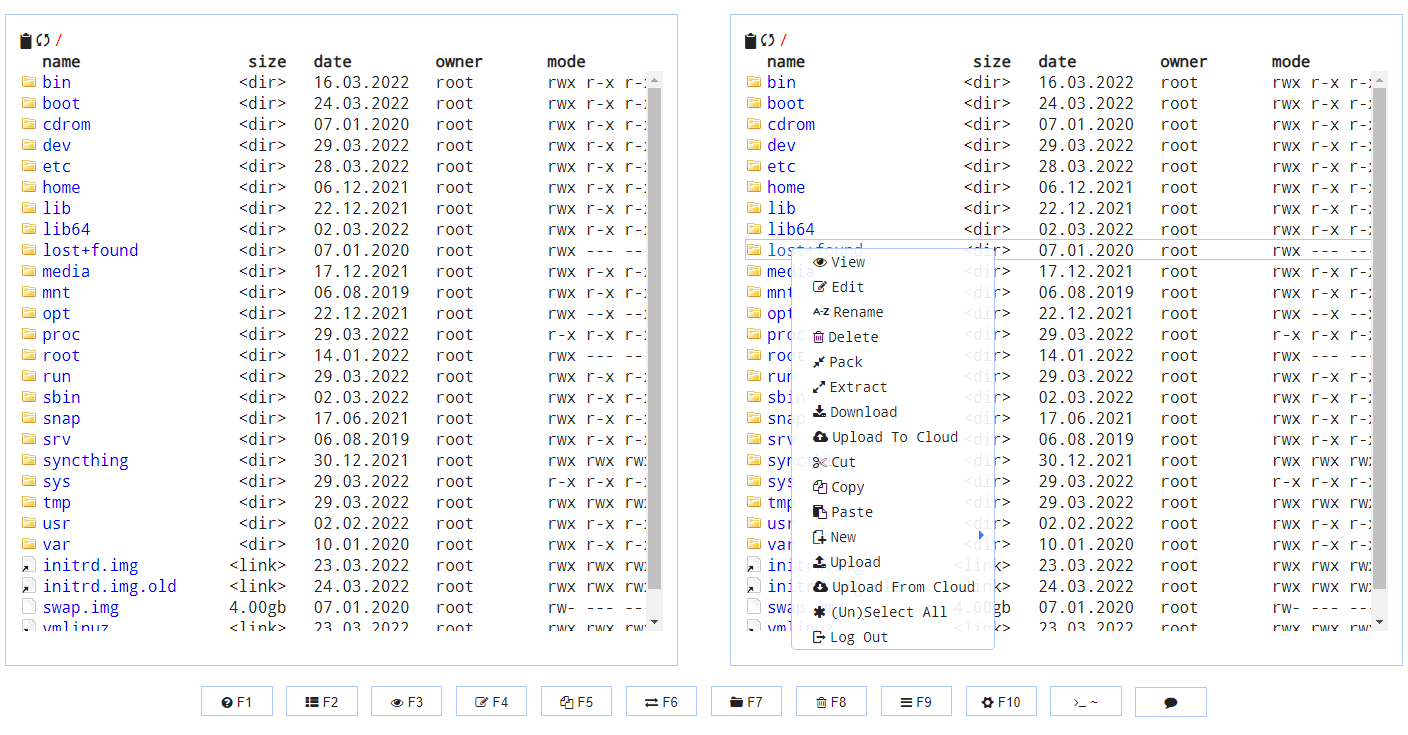Screen dimensions: 1408x735
Task: Open the etc directory in left panel
Action: 56,167
